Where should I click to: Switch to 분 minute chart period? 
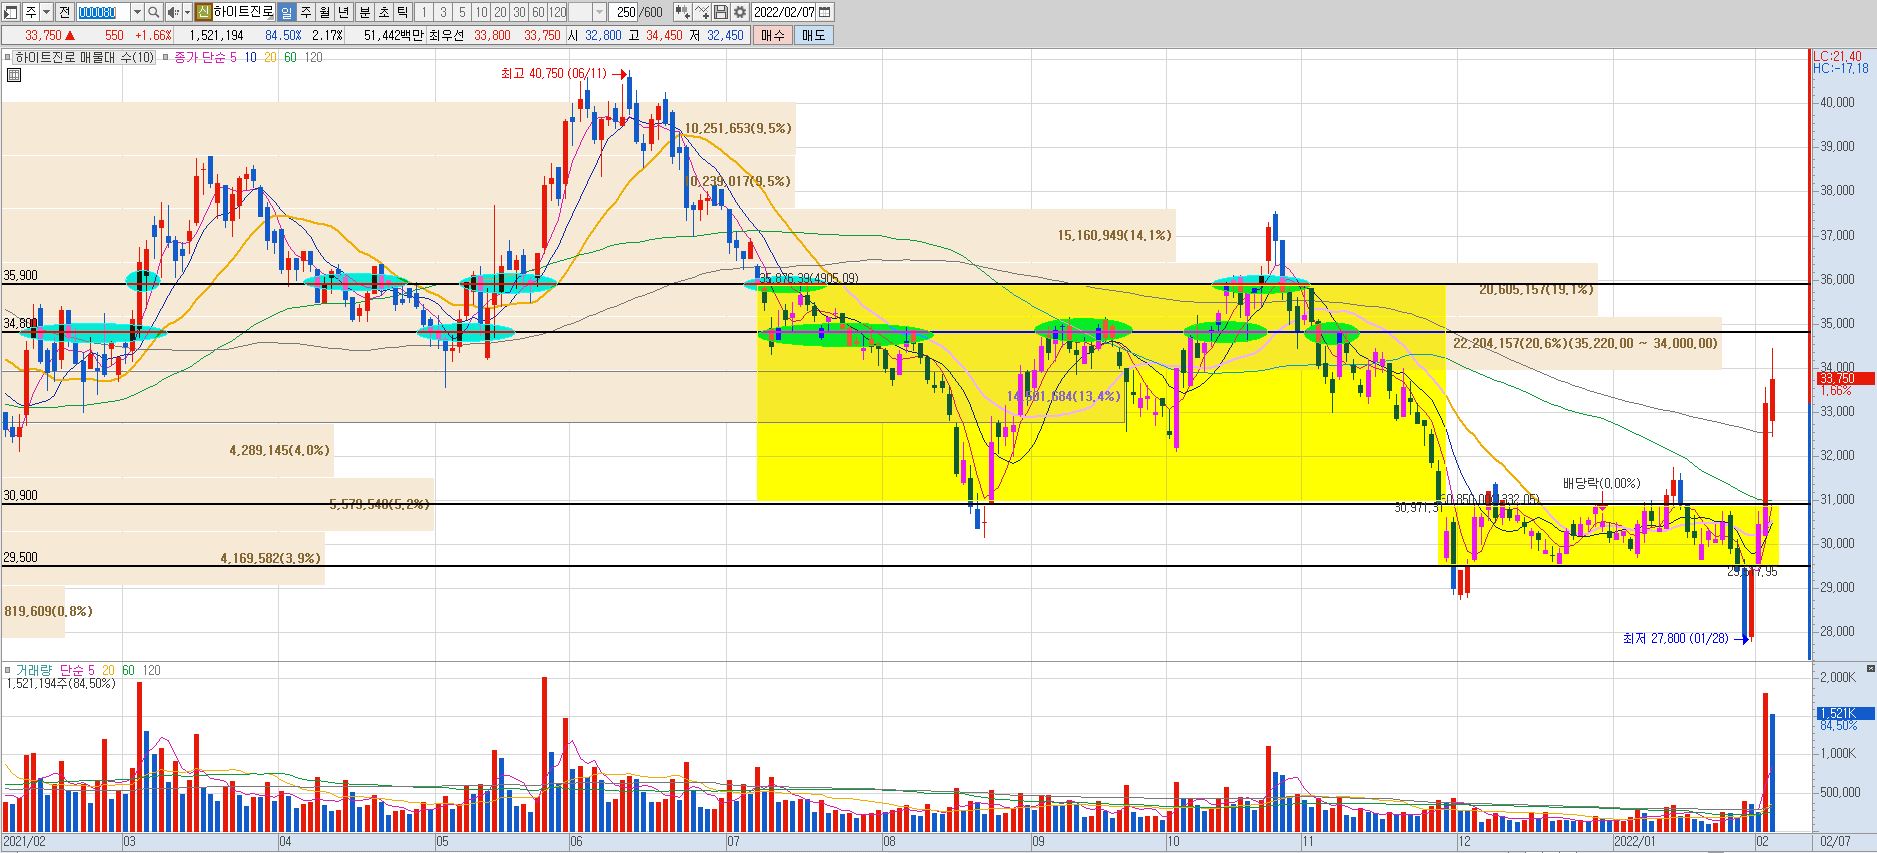click(x=365, y=12)
